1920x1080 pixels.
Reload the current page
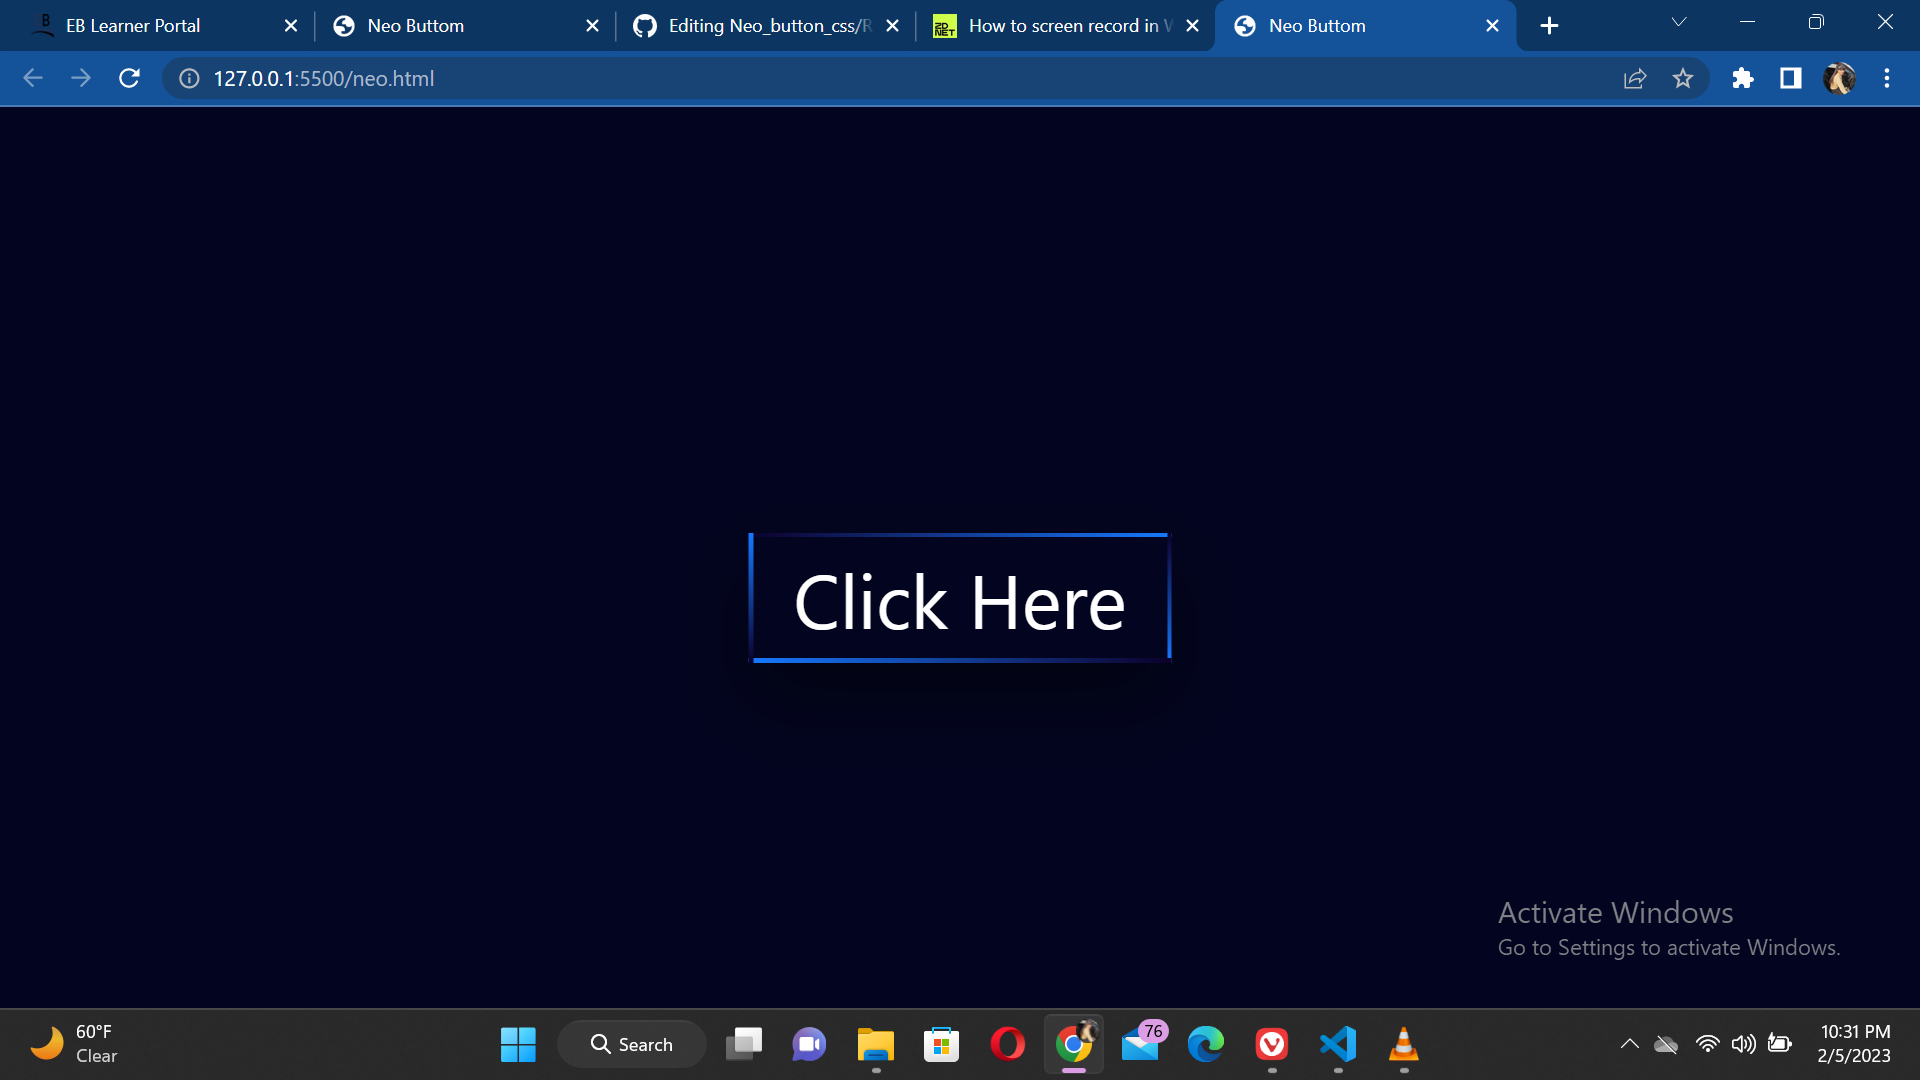pos(129,78)
